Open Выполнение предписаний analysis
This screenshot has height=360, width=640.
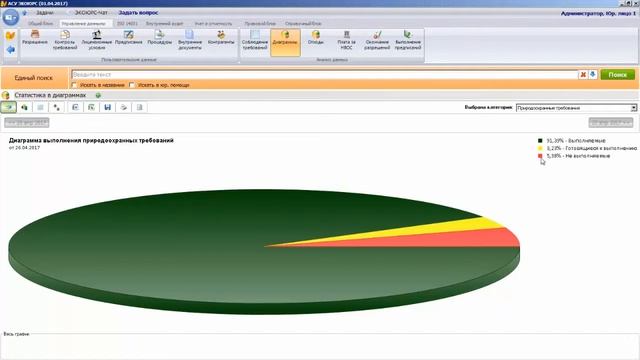408,40
